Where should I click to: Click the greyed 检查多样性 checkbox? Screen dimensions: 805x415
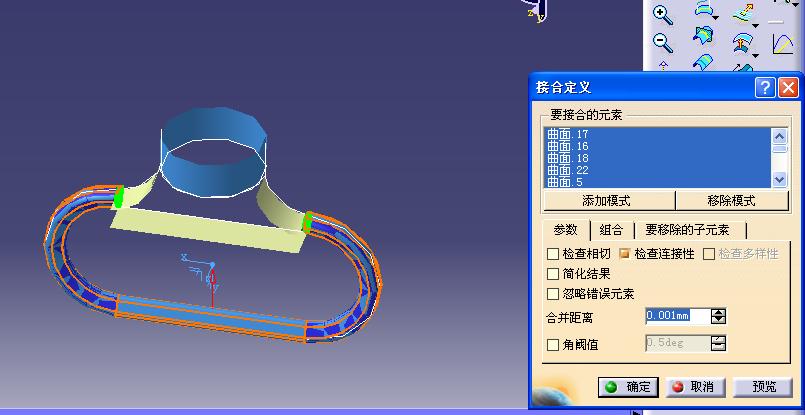pos(709,254)
